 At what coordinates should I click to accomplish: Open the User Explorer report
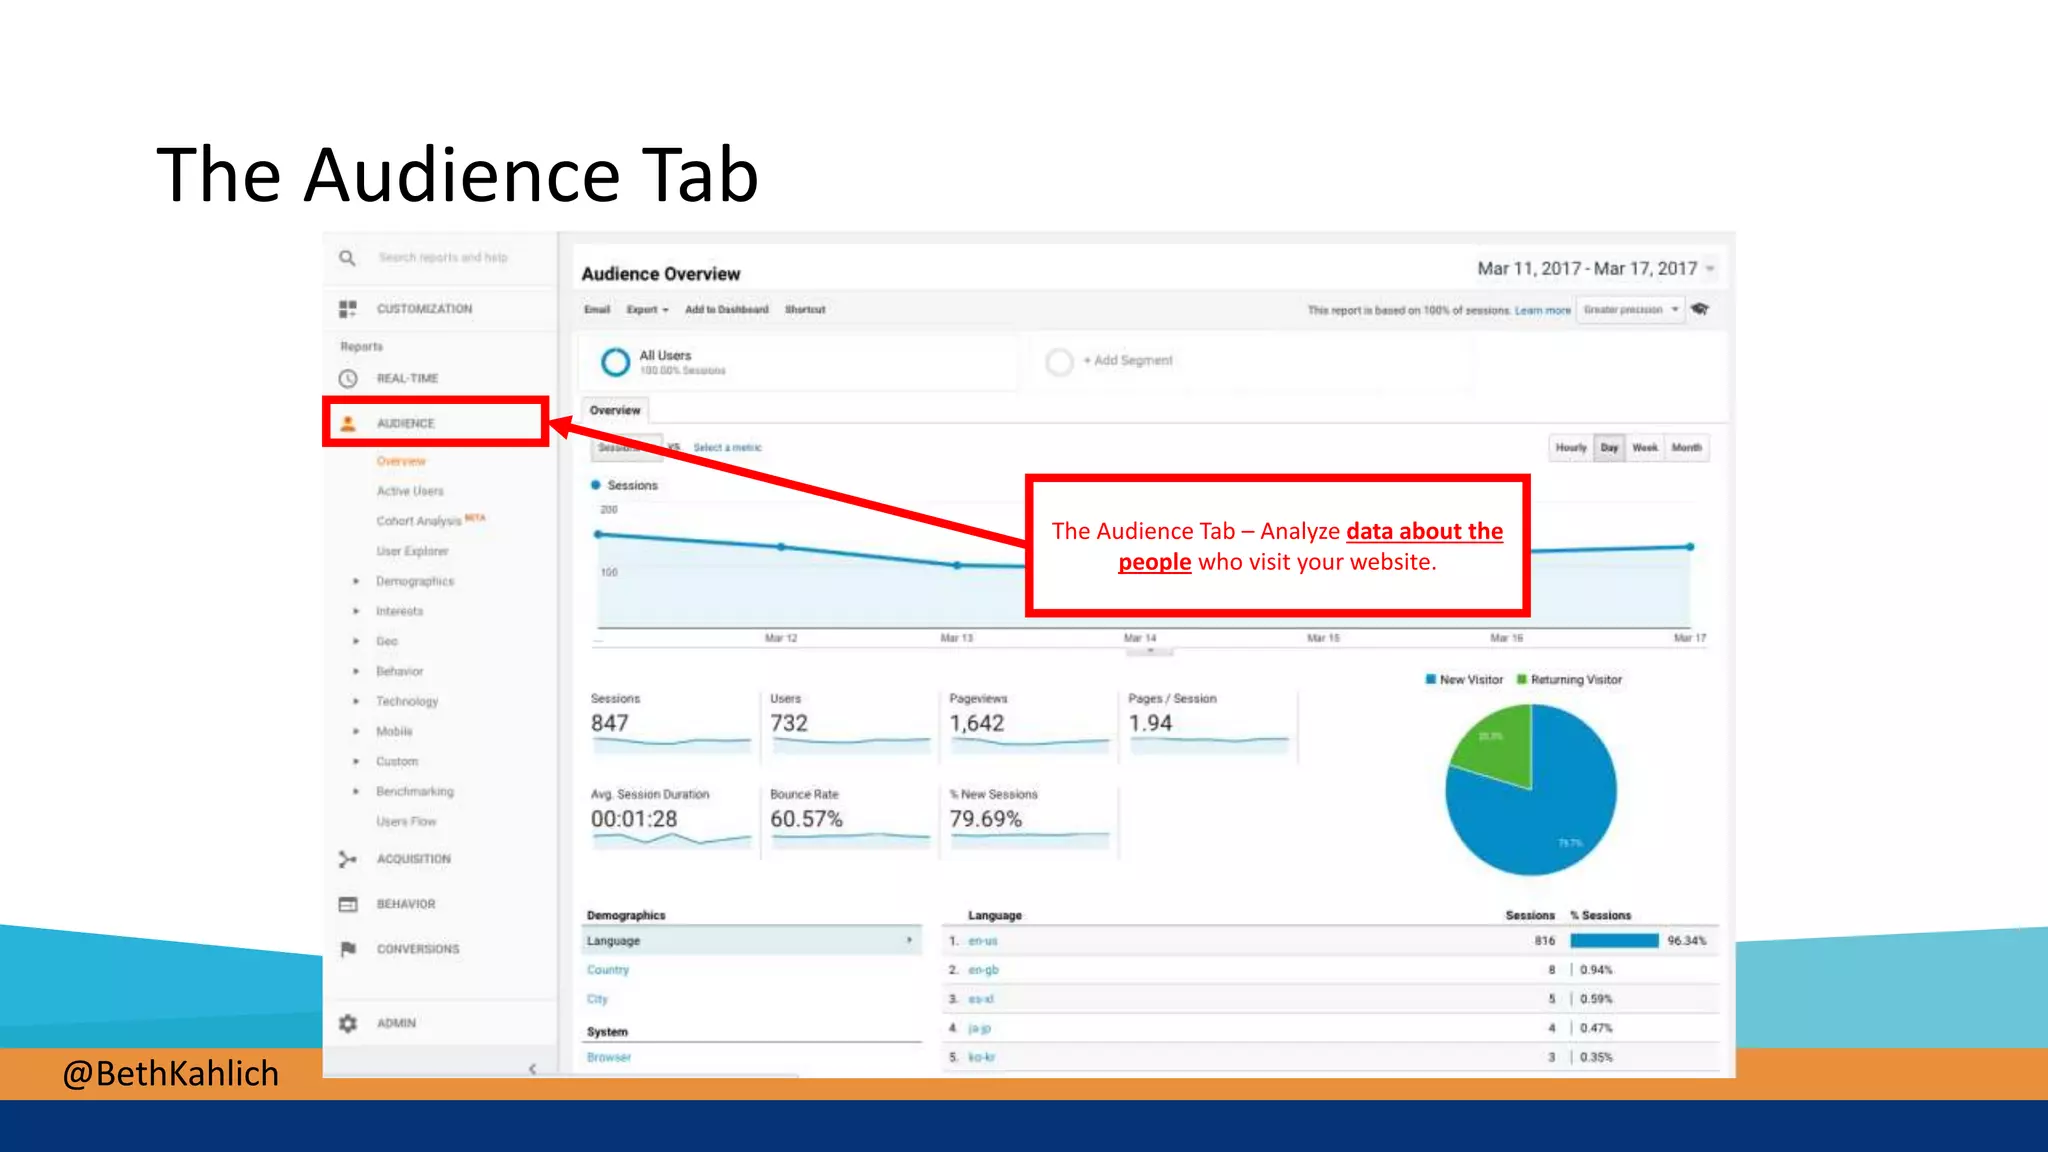coord(412,551)
